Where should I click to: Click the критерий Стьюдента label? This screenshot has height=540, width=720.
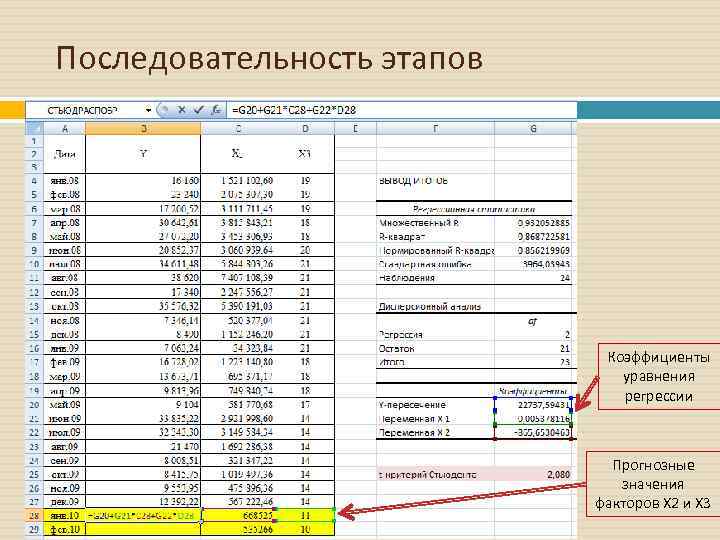(435, 474)
